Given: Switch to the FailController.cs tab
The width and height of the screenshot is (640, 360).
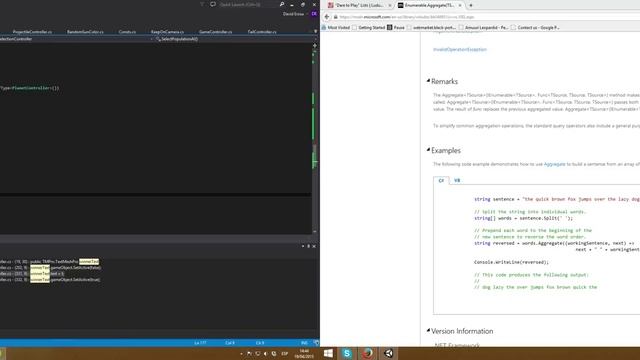Looking at the screenshot, I should coord(262,32).
